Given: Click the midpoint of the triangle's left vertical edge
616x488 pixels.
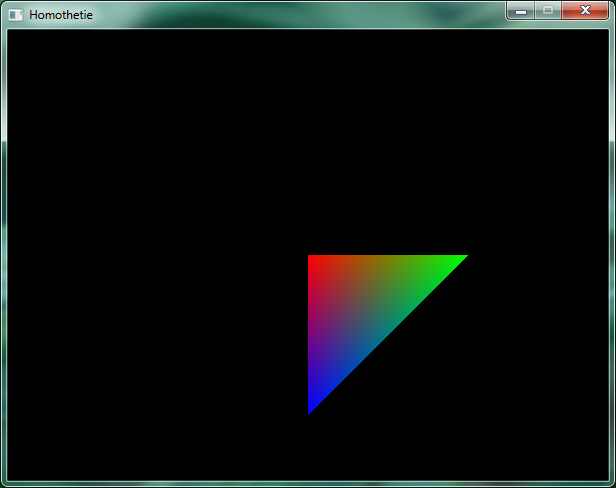Looking at the screenshot, I should 309,335.
